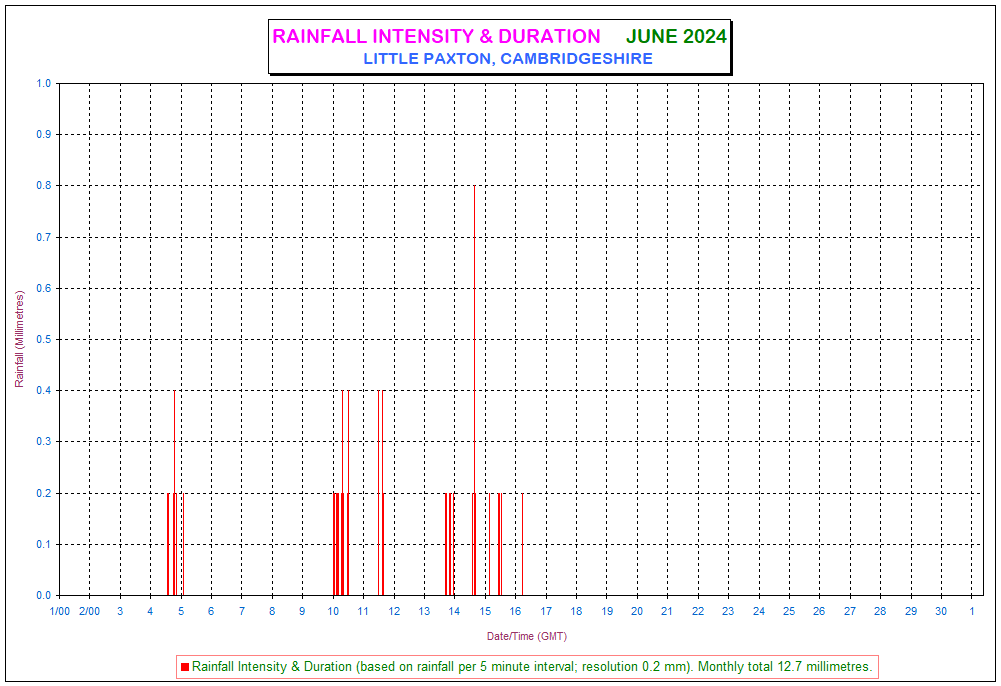Click the day 26 x-axis label
Screen dimensions: 1001x686
tap(819, 611)
